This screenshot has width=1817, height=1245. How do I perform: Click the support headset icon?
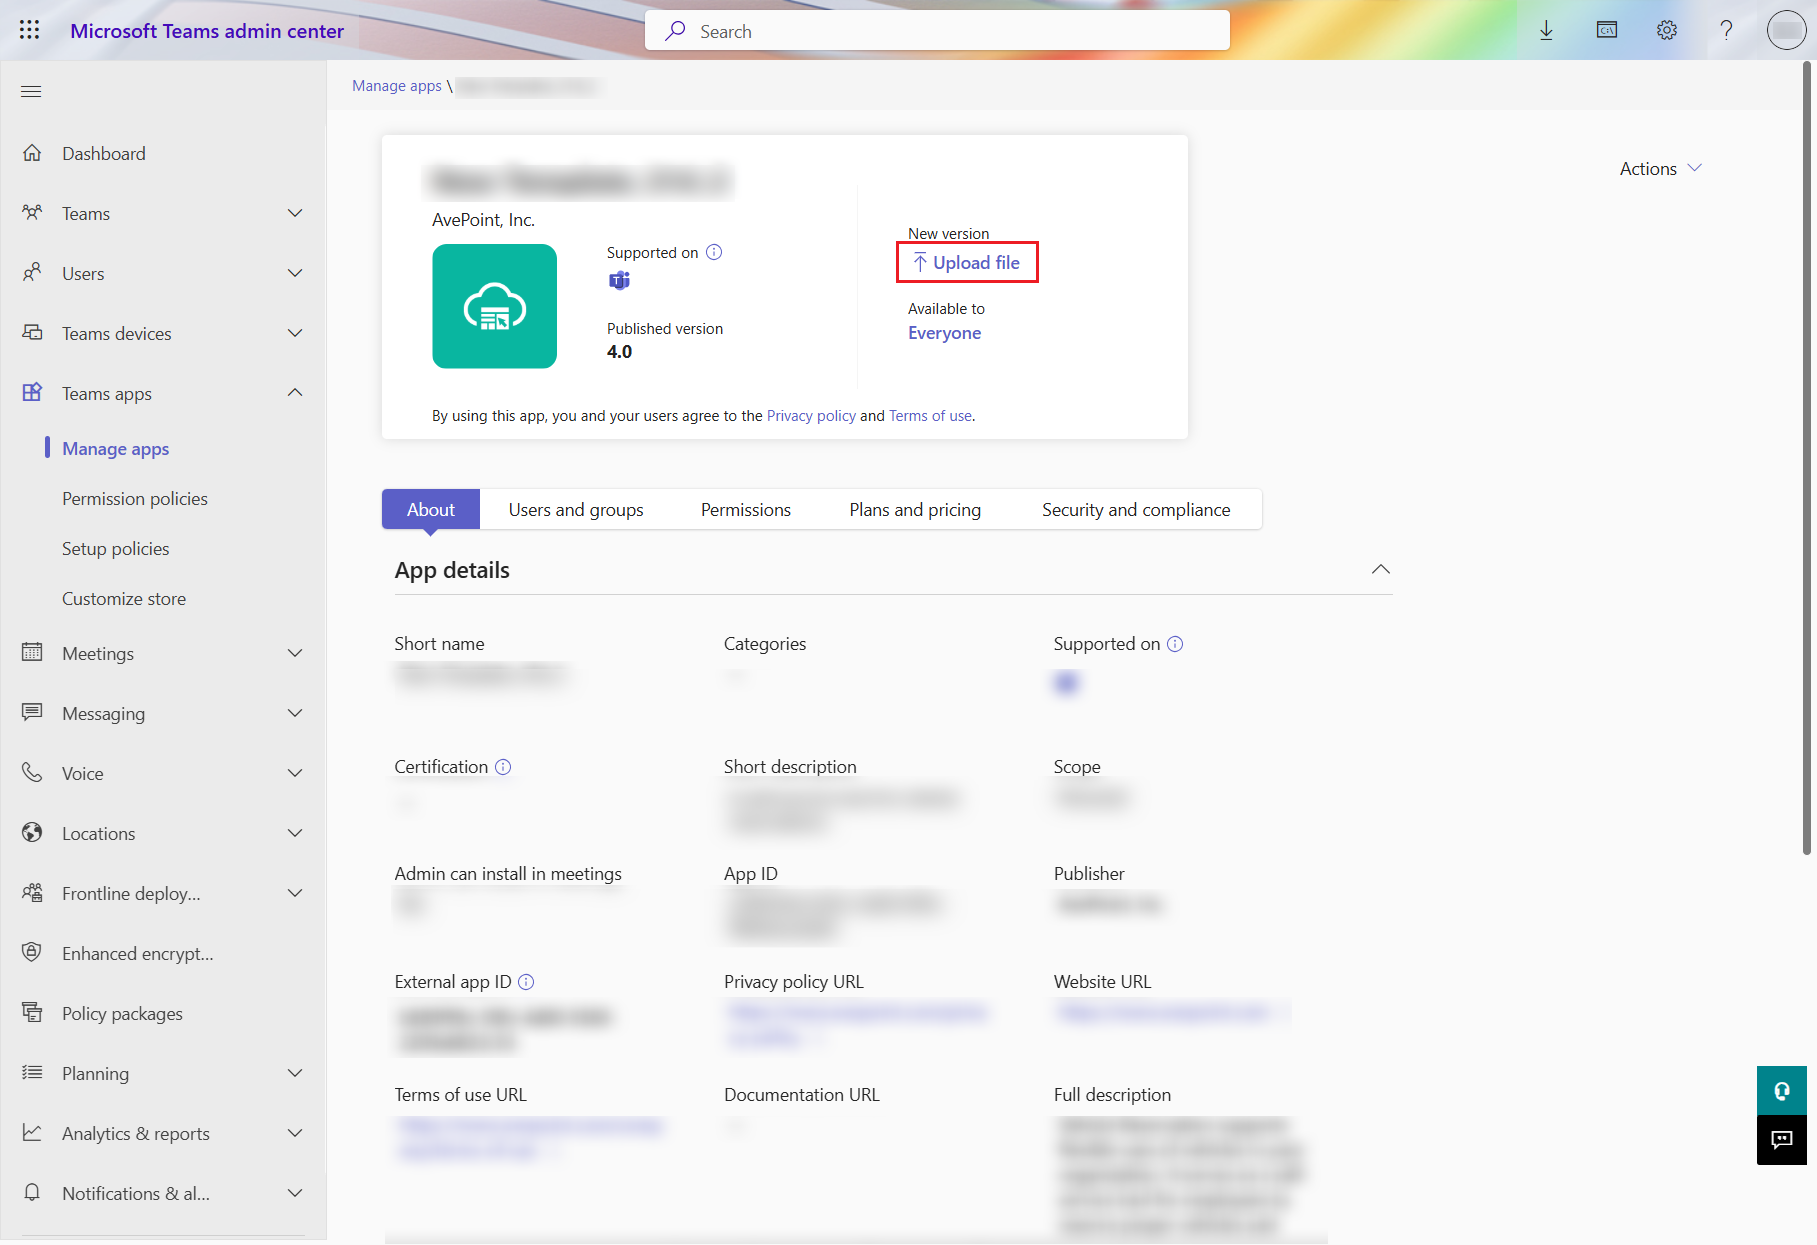point(1781,1091)
